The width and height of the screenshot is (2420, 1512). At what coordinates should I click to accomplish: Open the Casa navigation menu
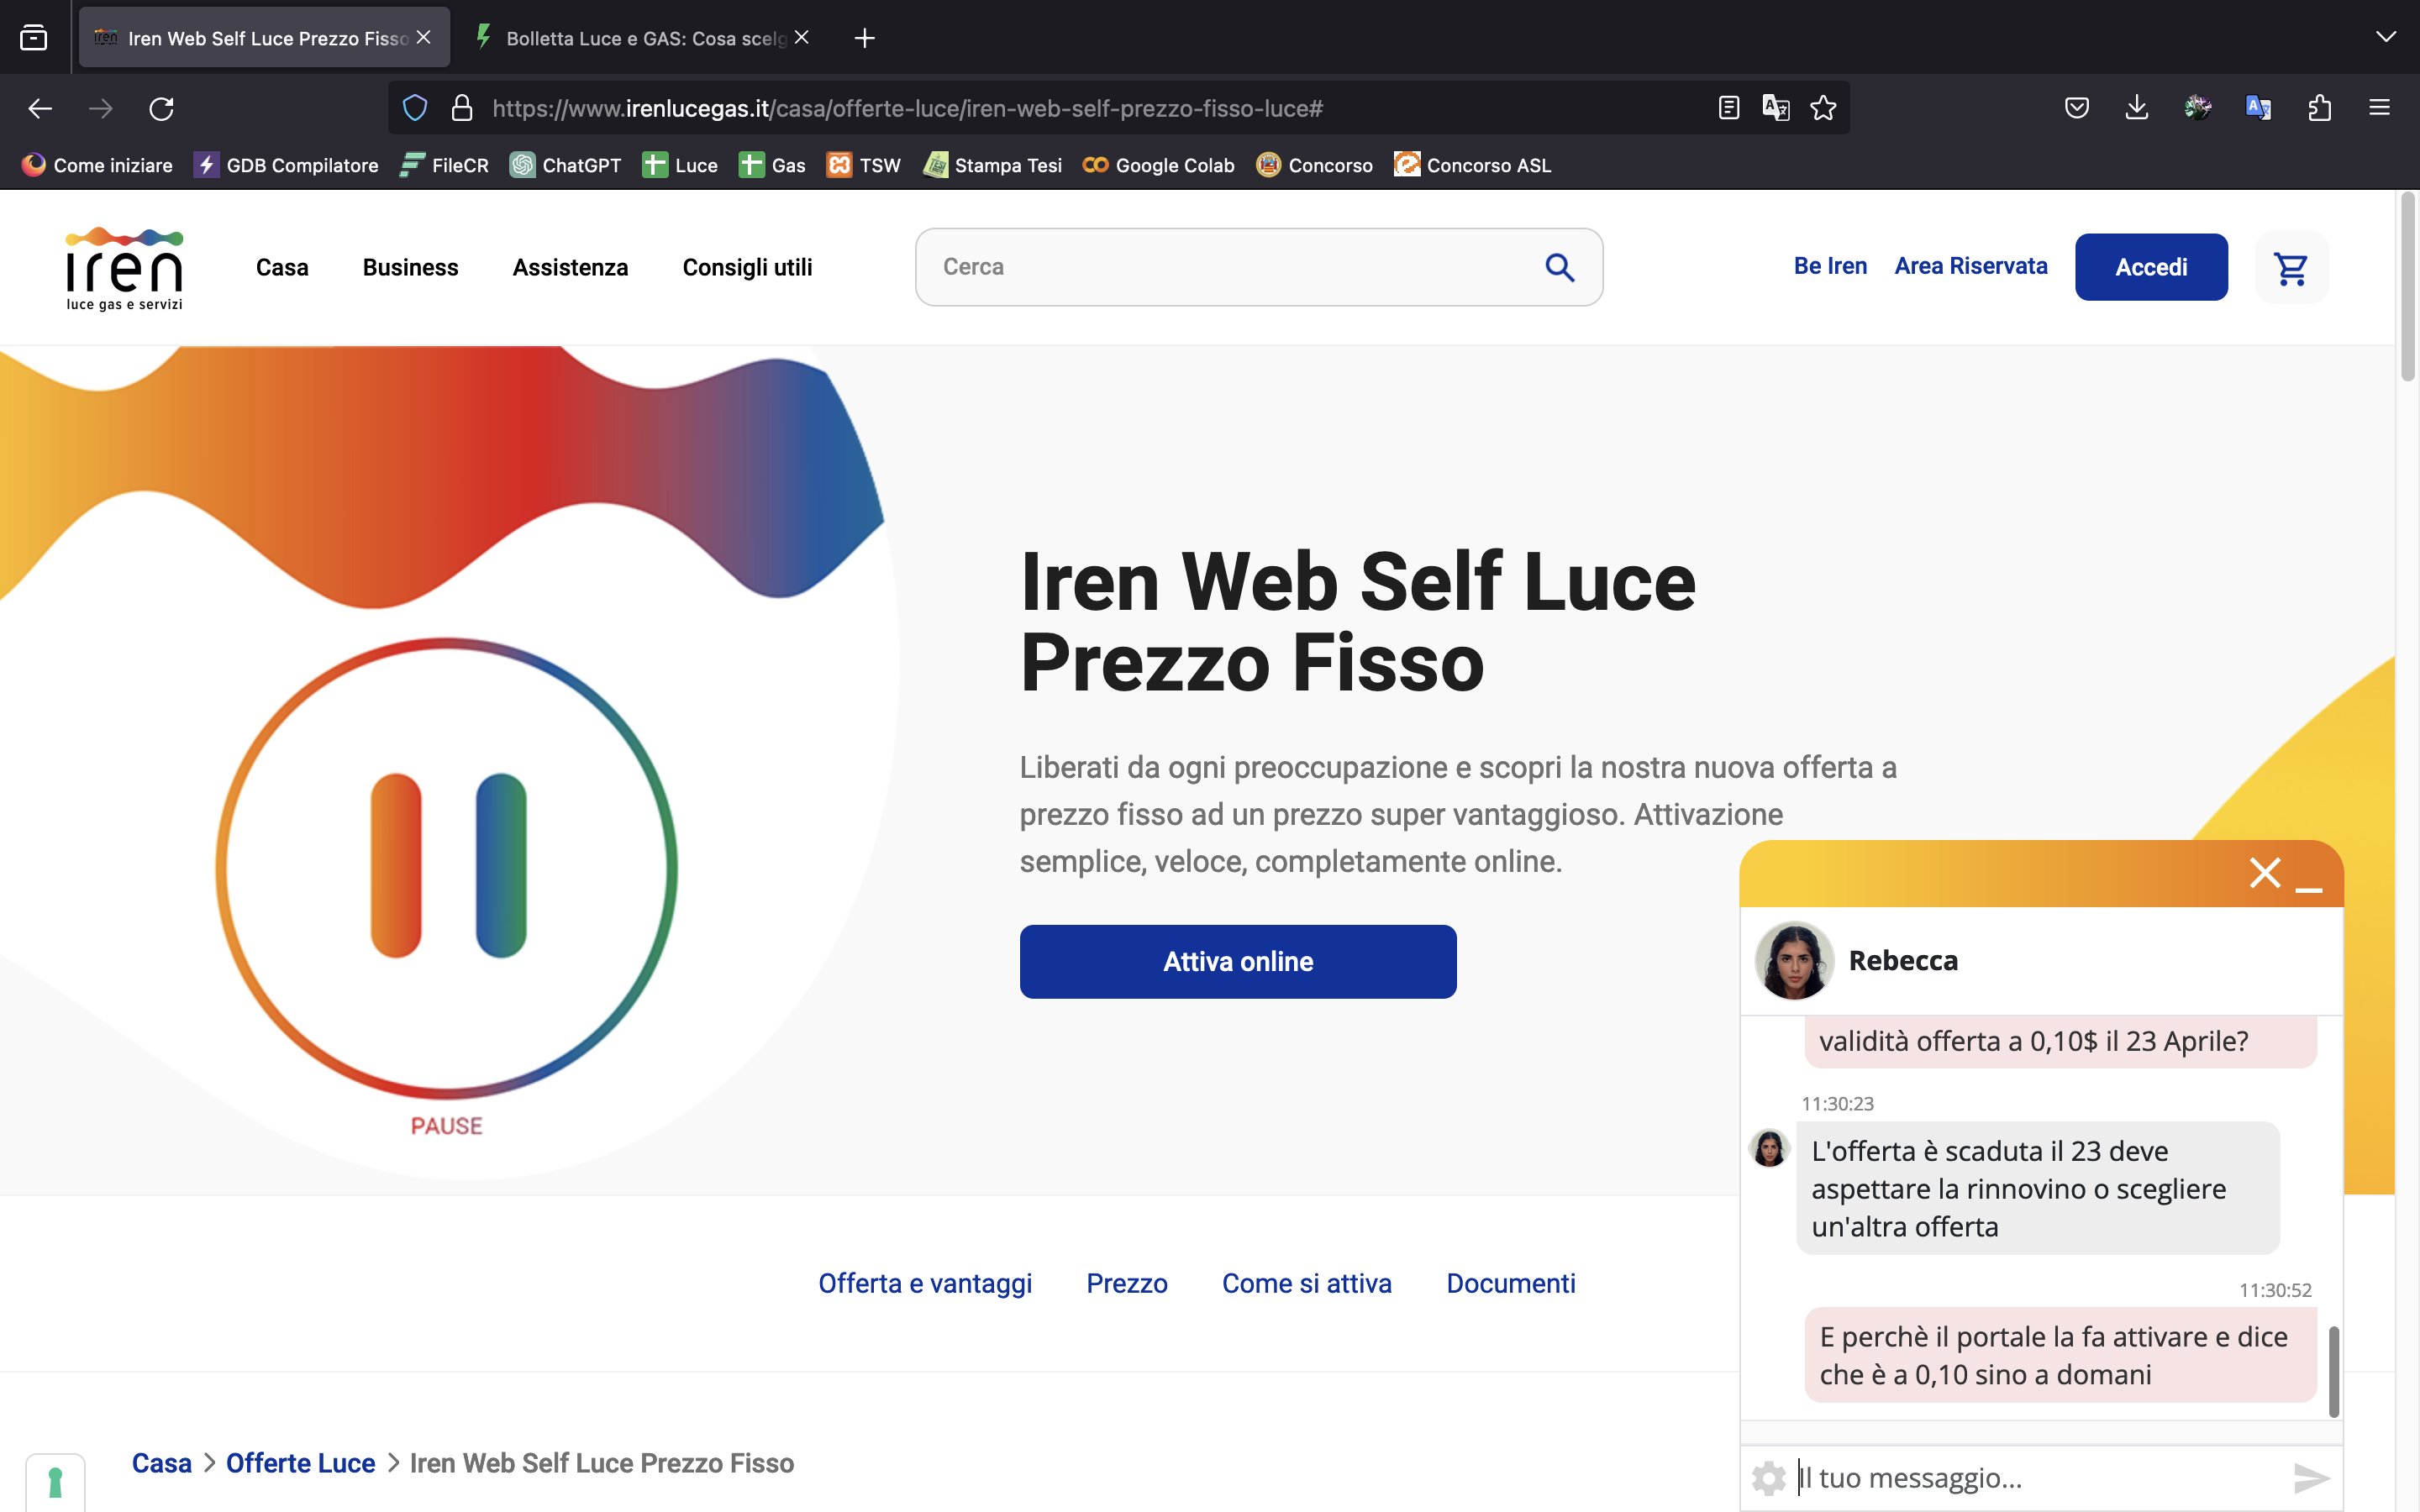coord(282,267)
